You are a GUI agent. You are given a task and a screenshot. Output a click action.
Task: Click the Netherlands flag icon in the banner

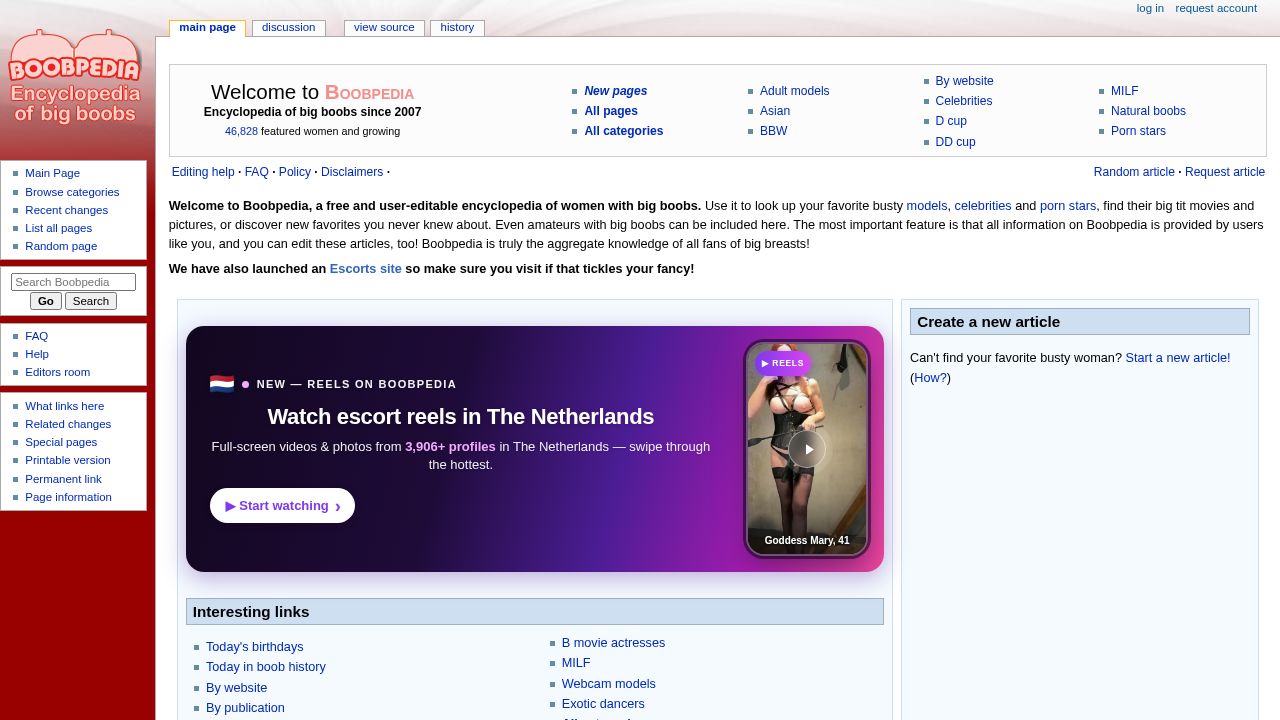pyautogui.click(x=222, y=384)
